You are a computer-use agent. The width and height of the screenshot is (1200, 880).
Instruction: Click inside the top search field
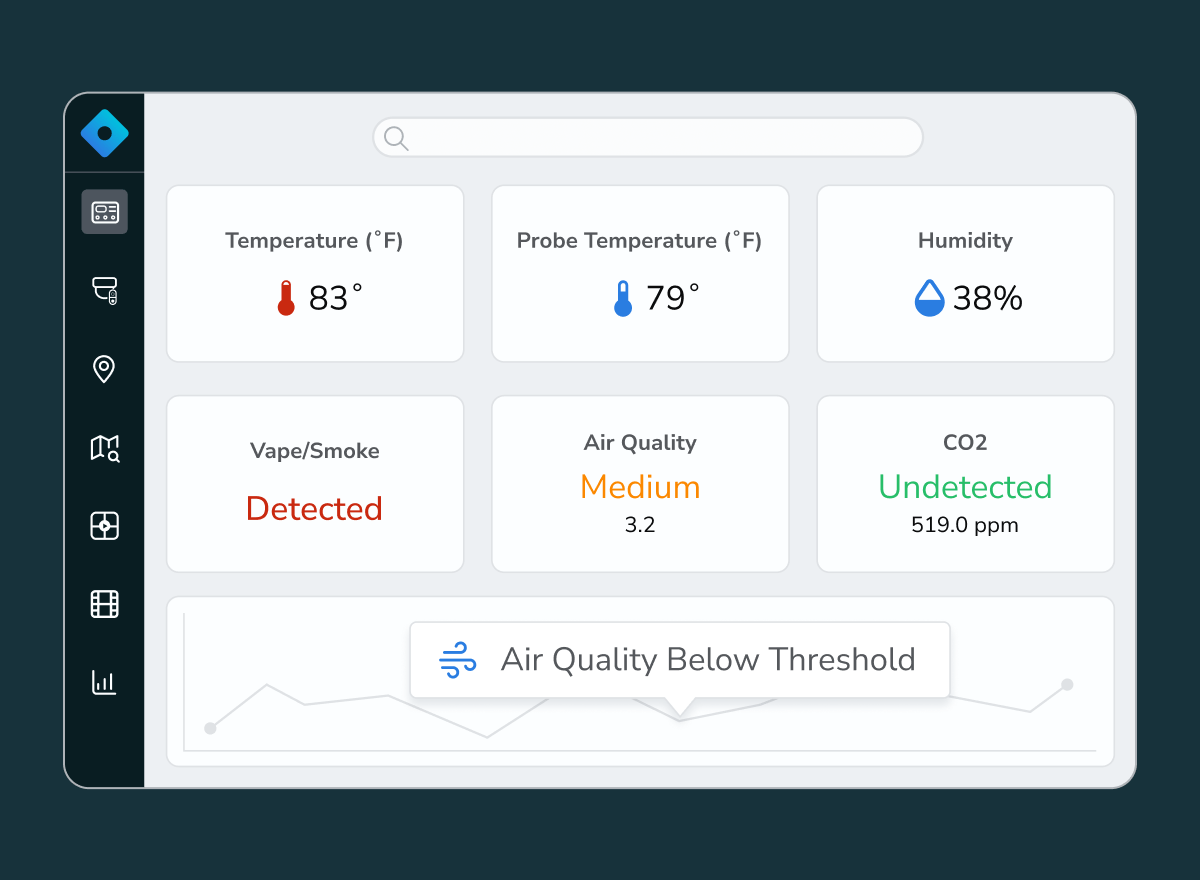coord(660,138)
